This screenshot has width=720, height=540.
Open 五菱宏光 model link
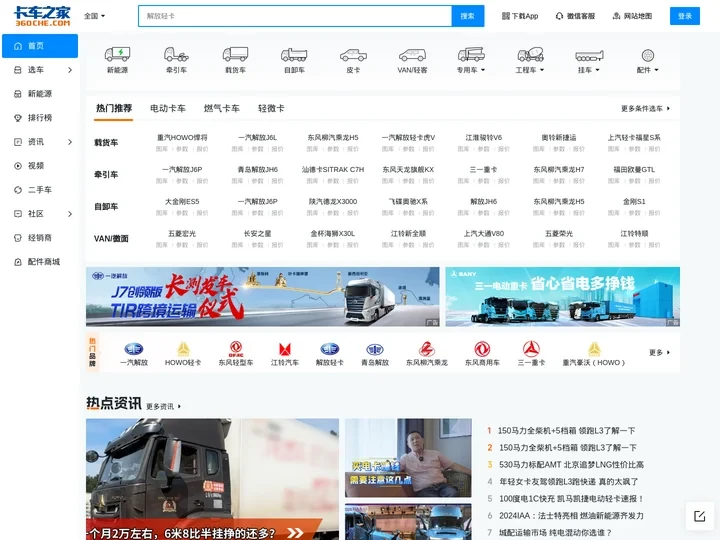click(x=182, y=234)
